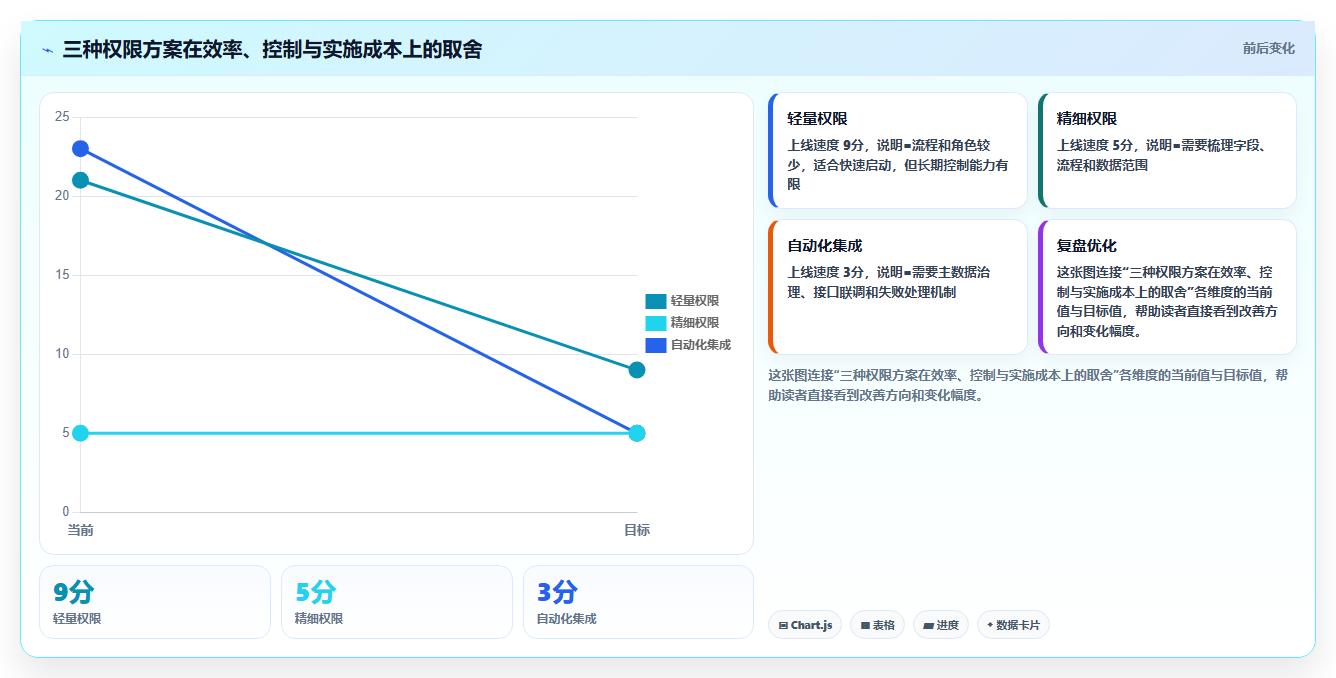Select 轻量权限 data point at 目标 (9)

pos(637,370)
